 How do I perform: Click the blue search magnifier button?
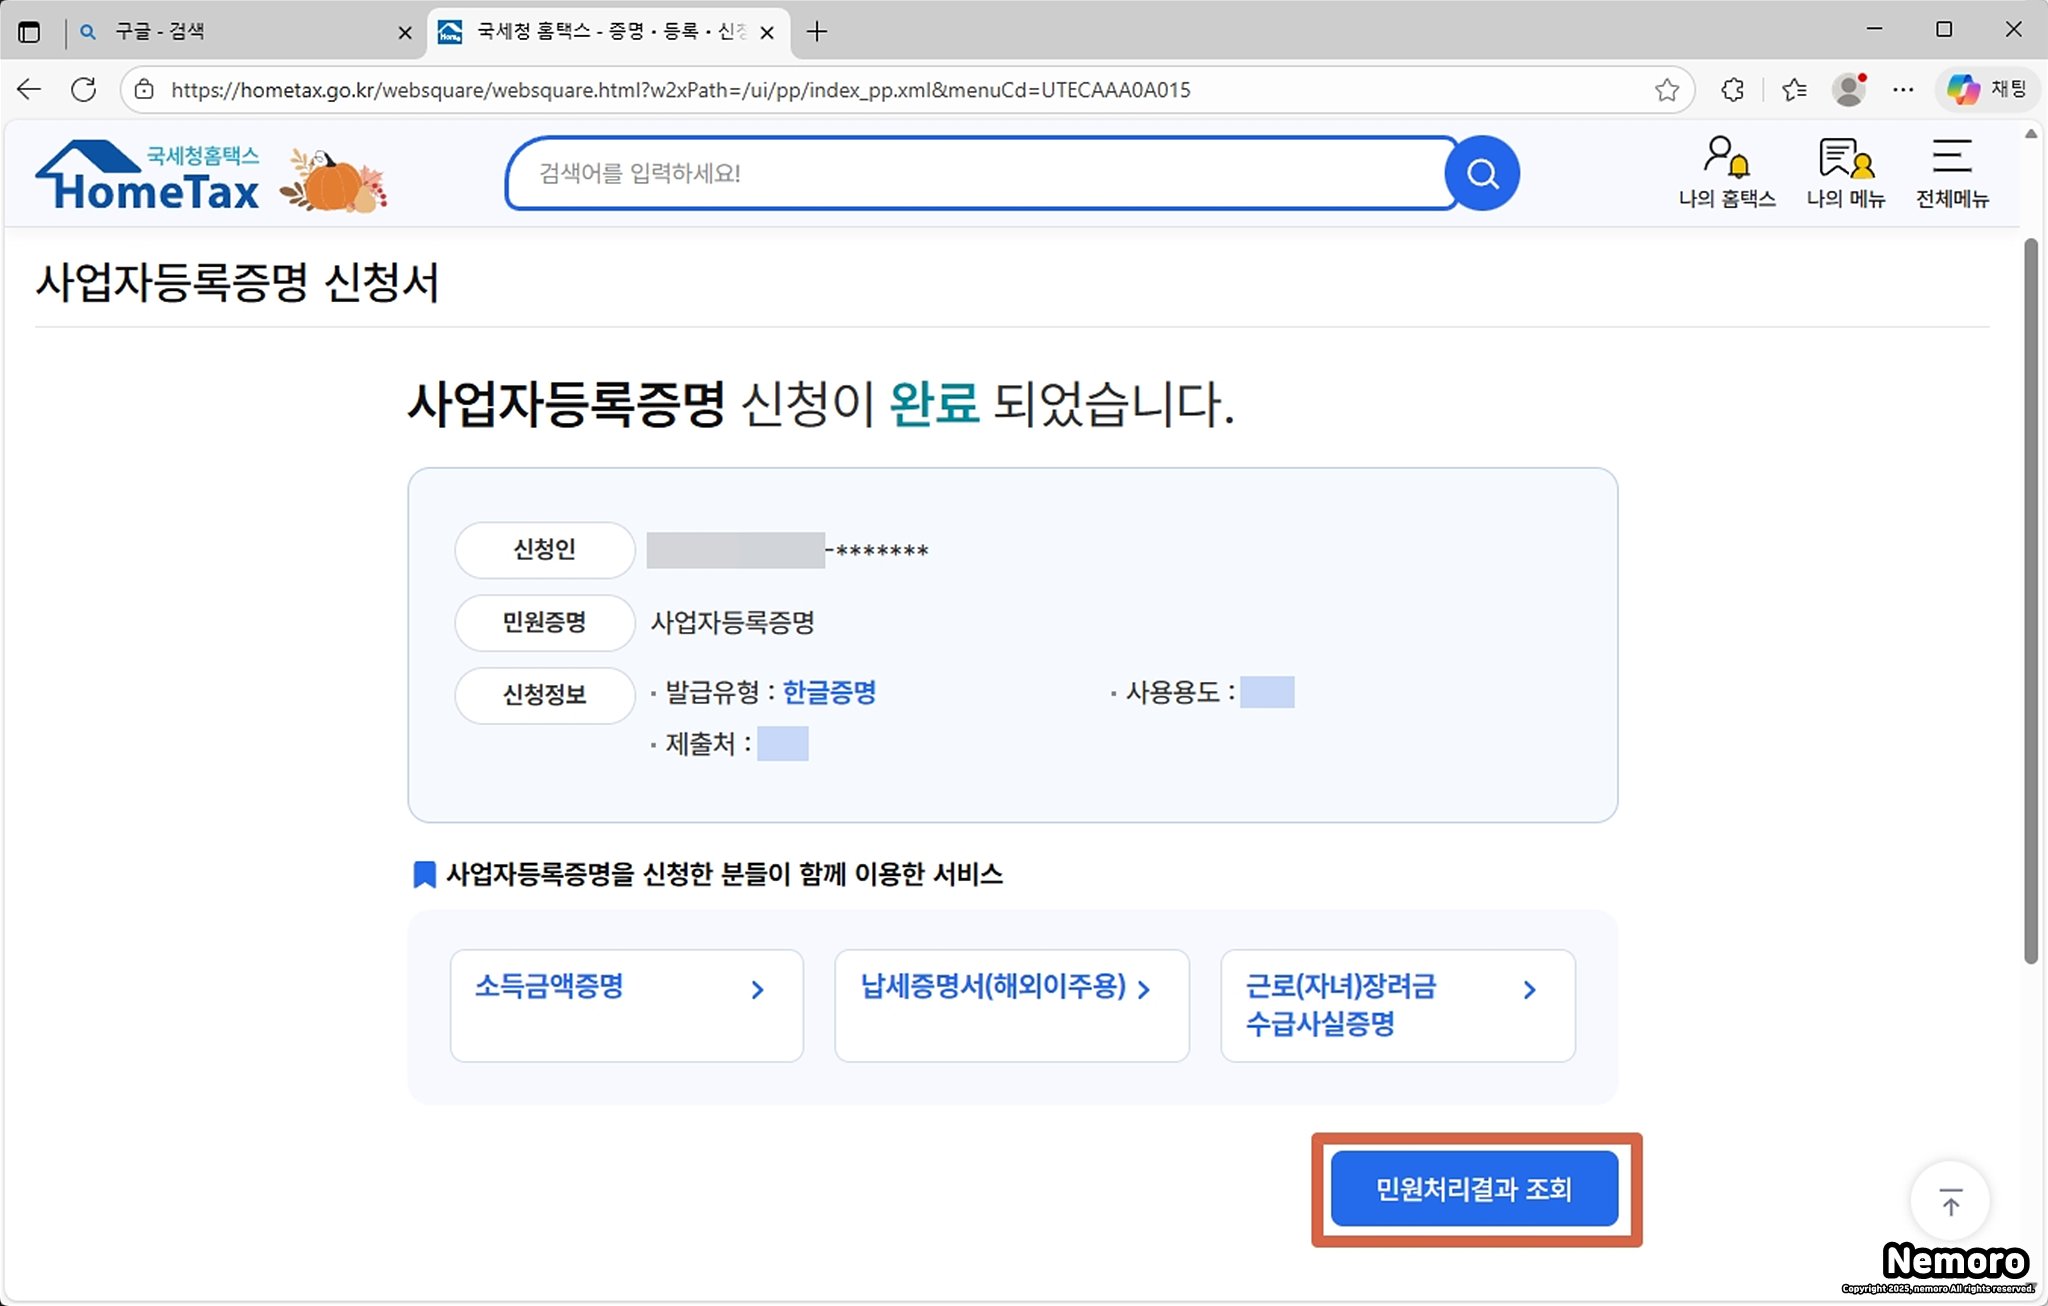(x=1481, y=174)
